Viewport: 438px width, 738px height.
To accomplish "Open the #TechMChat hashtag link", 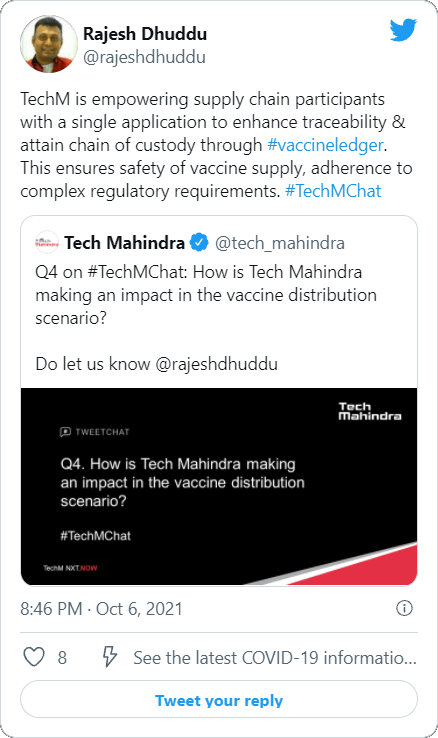I will [x=333, y=191].
